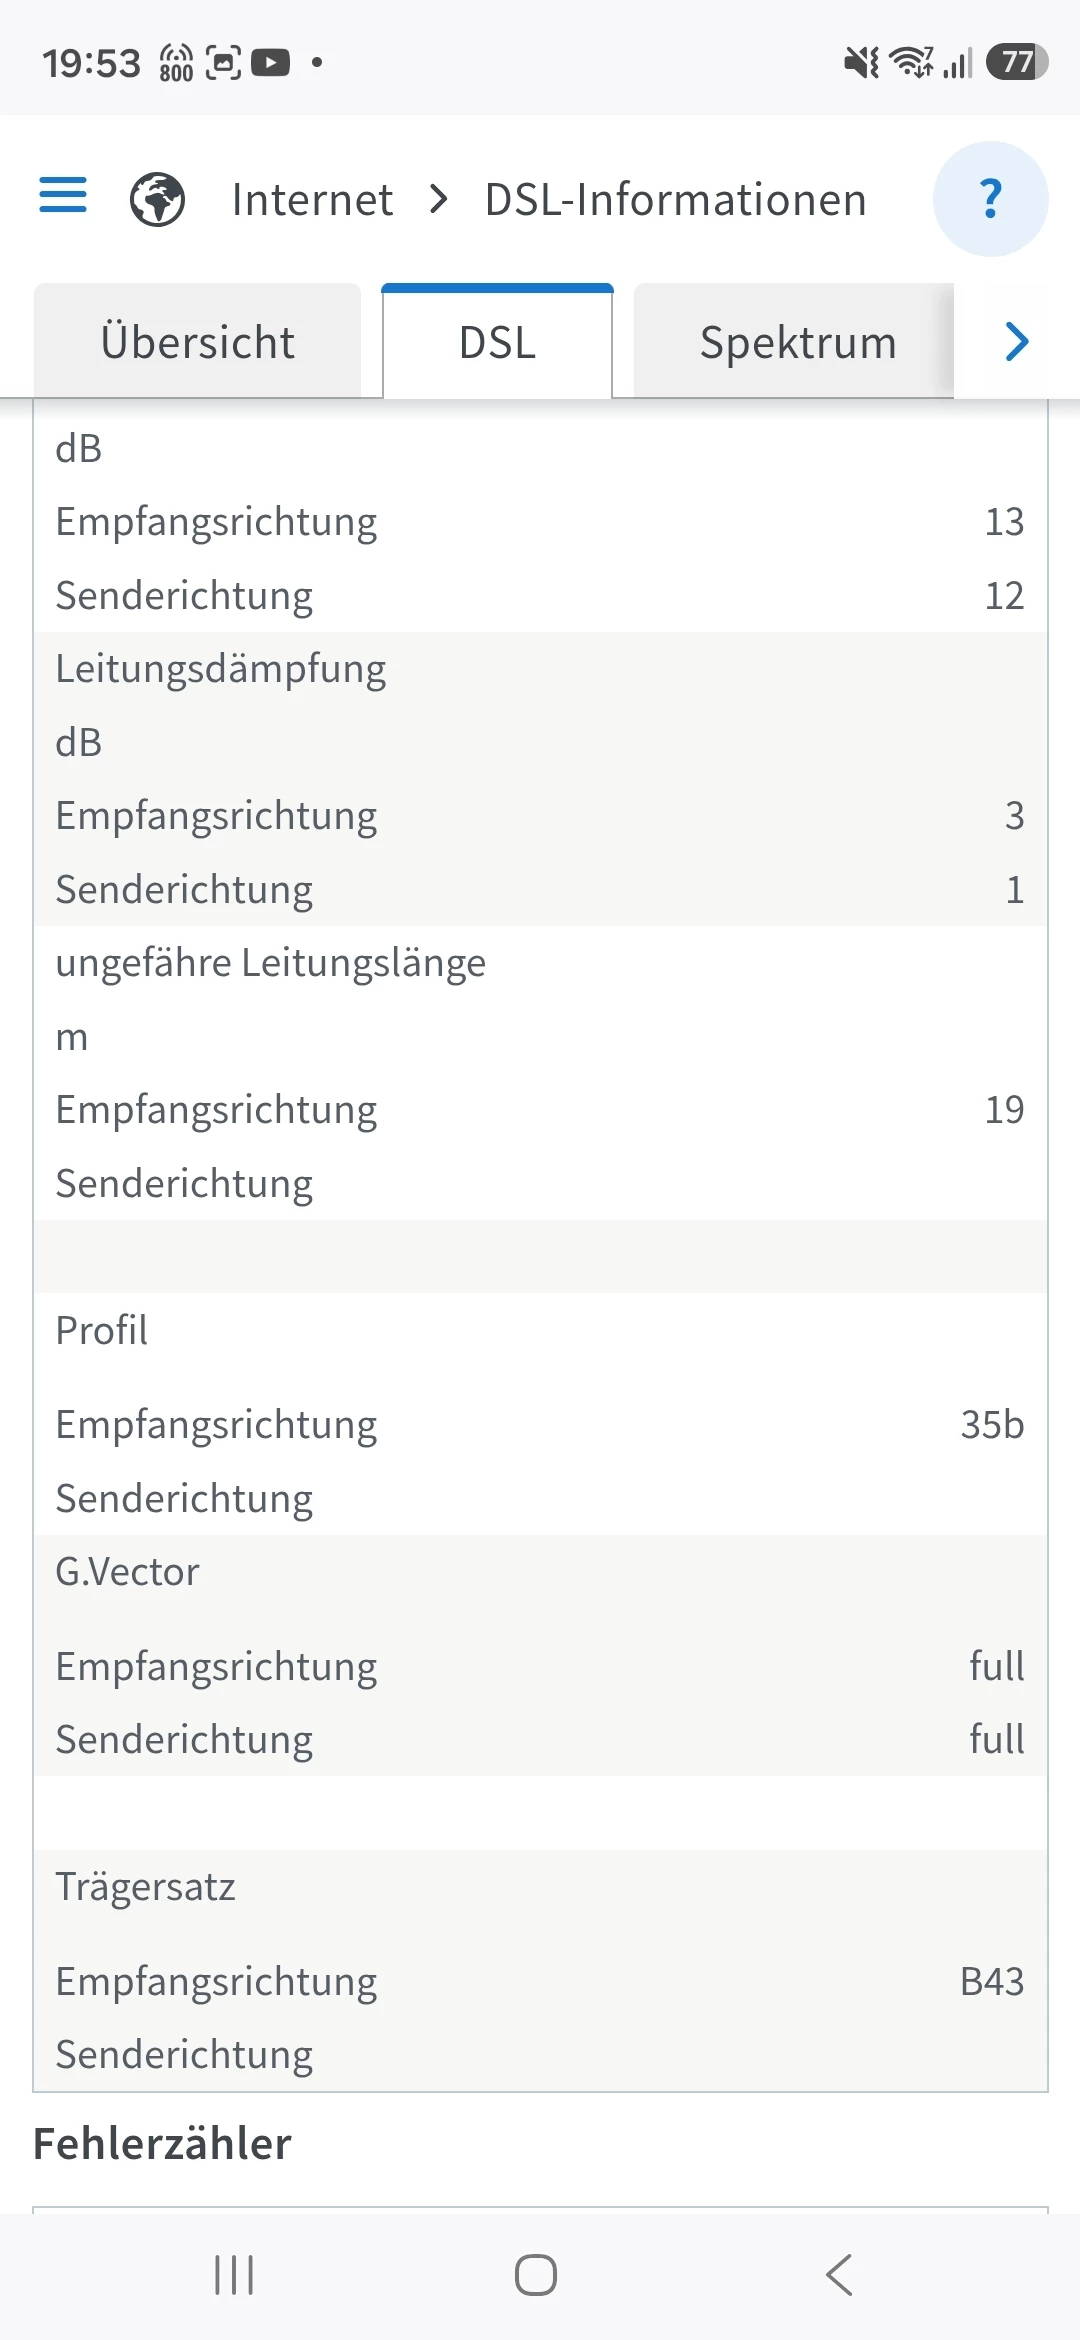Tap the muted sound status icon
The height and width of the screenshot is (2340, 1080).
pyautogui.click(x=861, y=62)
